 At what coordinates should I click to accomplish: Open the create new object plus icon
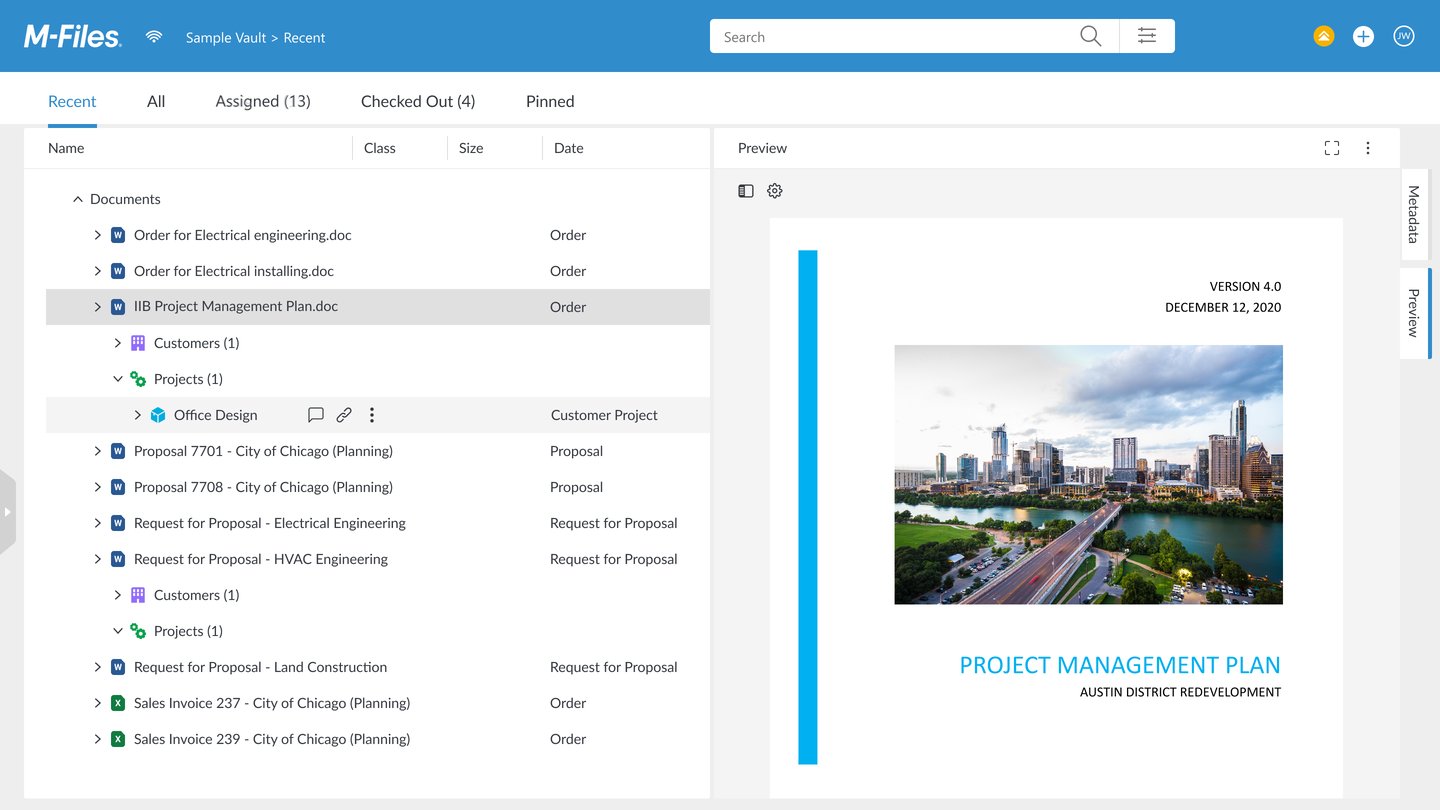pyautogui.click(x=1363, y=35)
